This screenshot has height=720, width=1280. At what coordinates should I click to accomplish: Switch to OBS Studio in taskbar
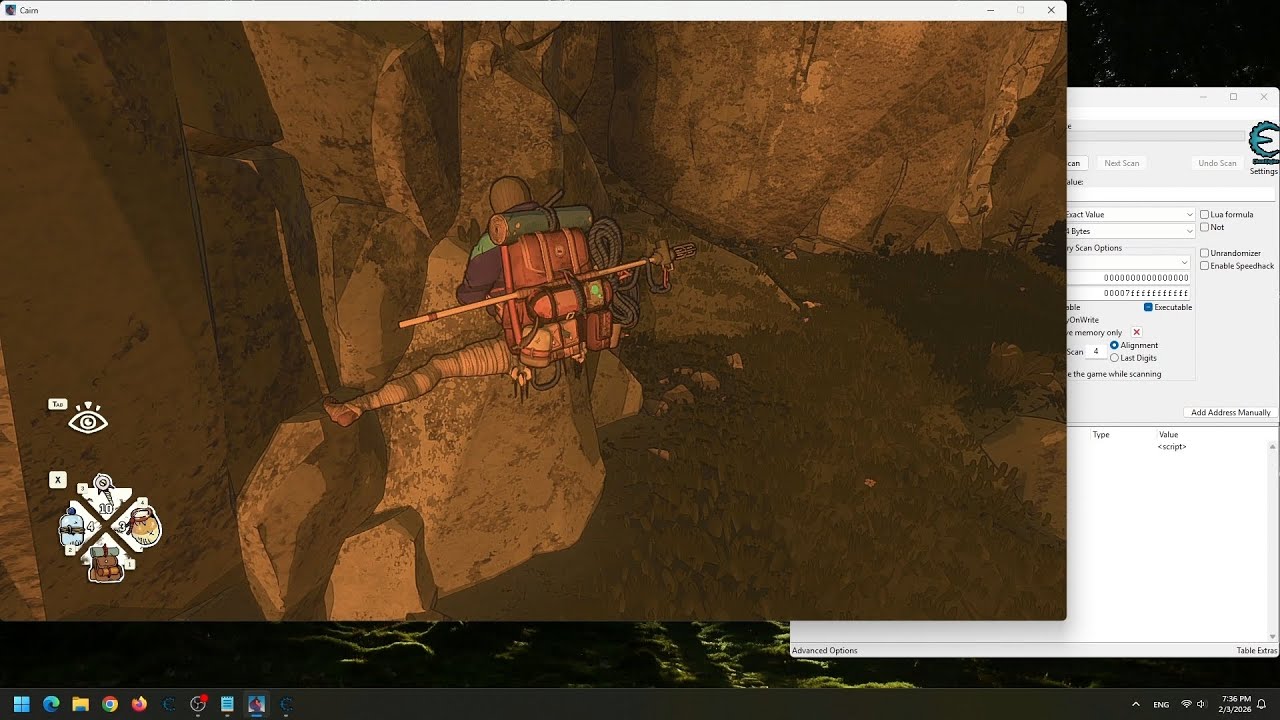coord(198,704)
